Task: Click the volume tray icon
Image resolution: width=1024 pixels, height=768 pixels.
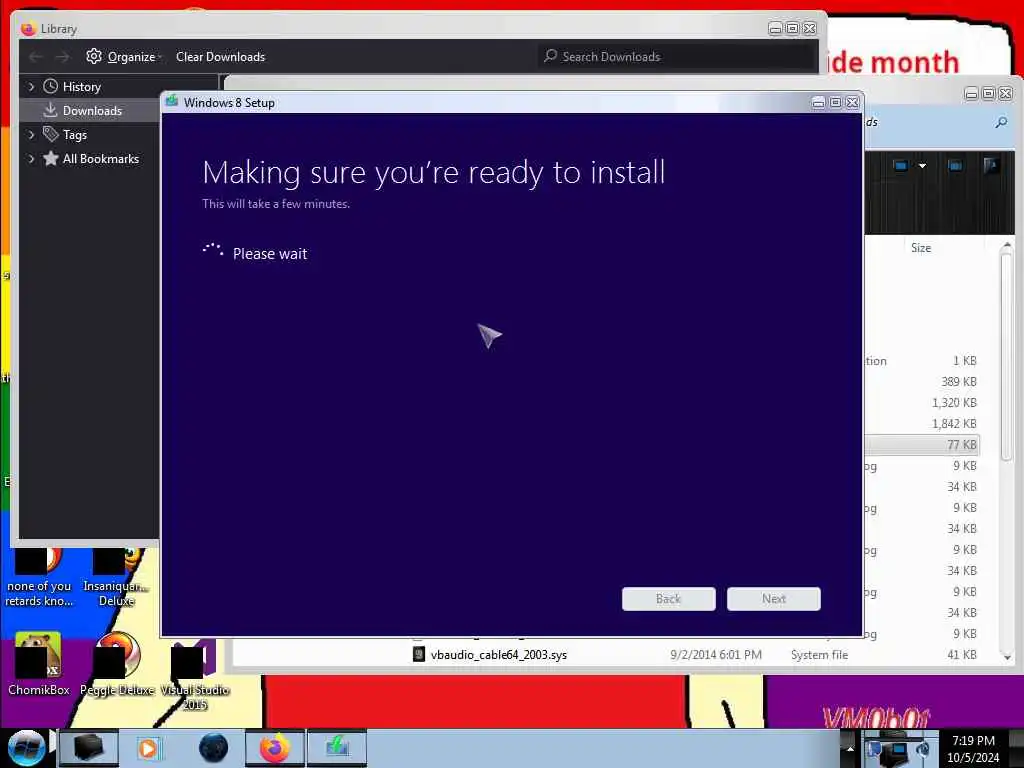Action: click(922, 749)
